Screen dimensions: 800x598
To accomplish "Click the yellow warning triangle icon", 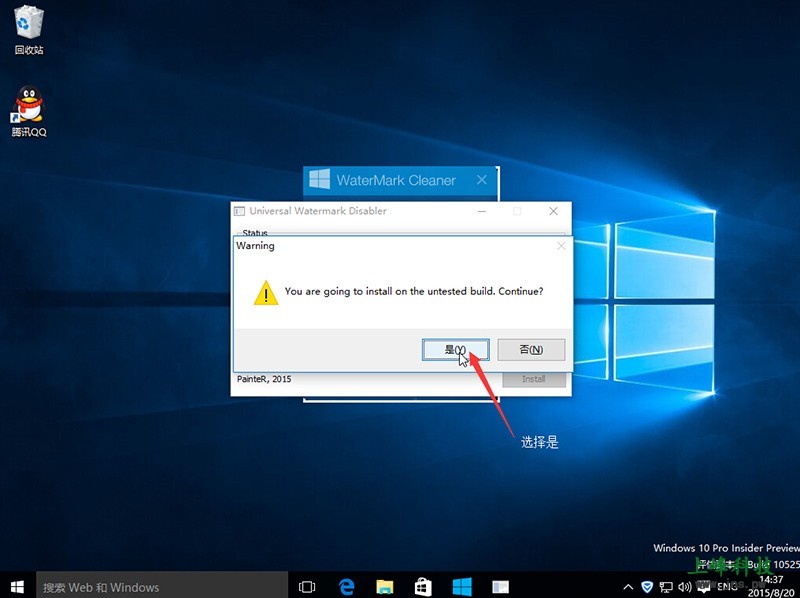I will coord(266,293).
